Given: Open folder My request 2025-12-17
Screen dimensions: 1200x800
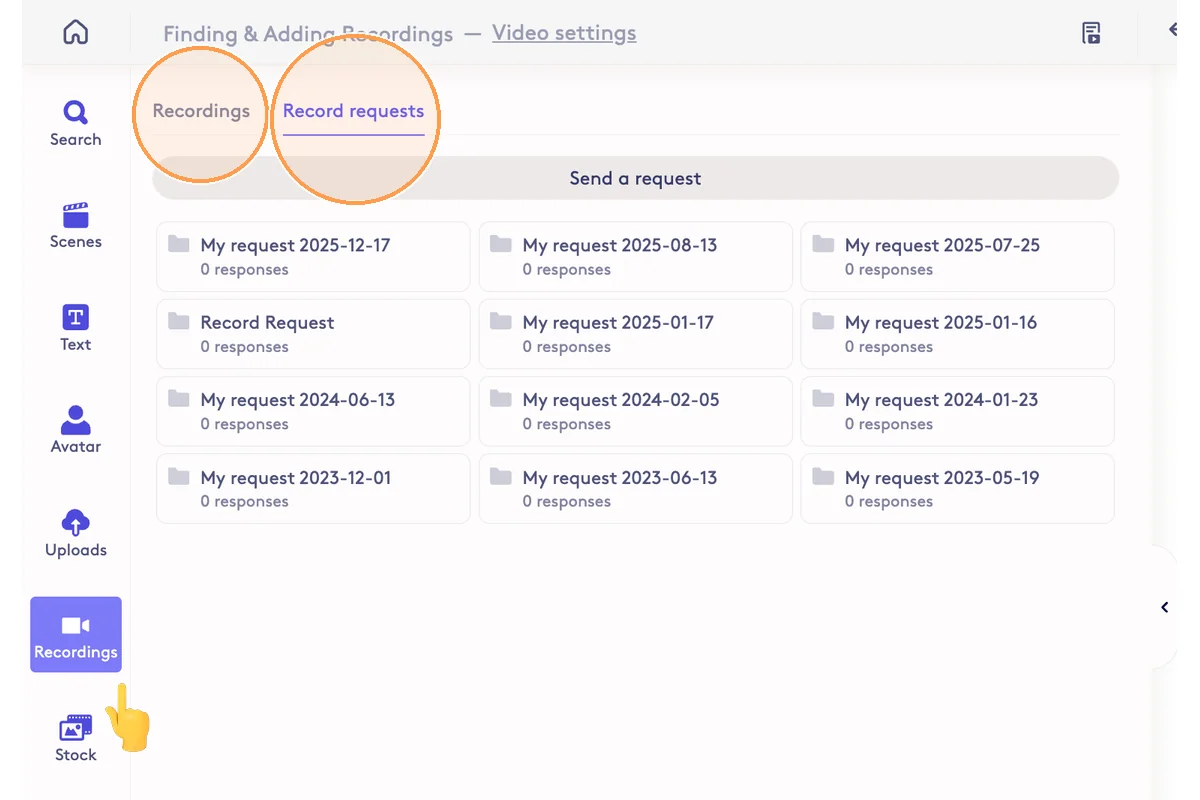Looking at the screenshot, I should [x=313, y=257].
